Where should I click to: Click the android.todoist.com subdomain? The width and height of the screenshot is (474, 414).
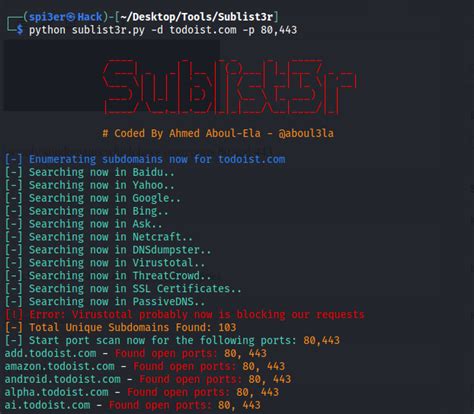point(62,379)
